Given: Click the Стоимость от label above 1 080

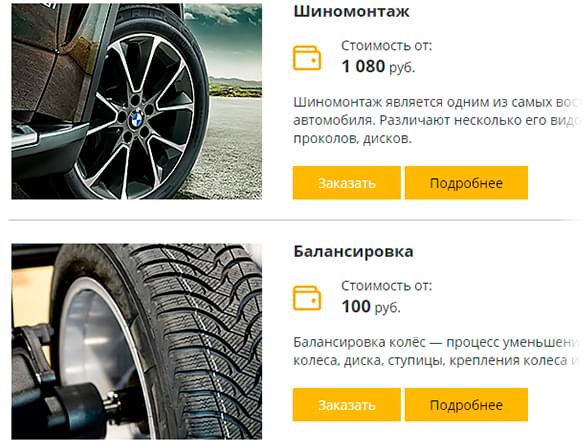Looking at the screenshot, I should click(386, 46).
